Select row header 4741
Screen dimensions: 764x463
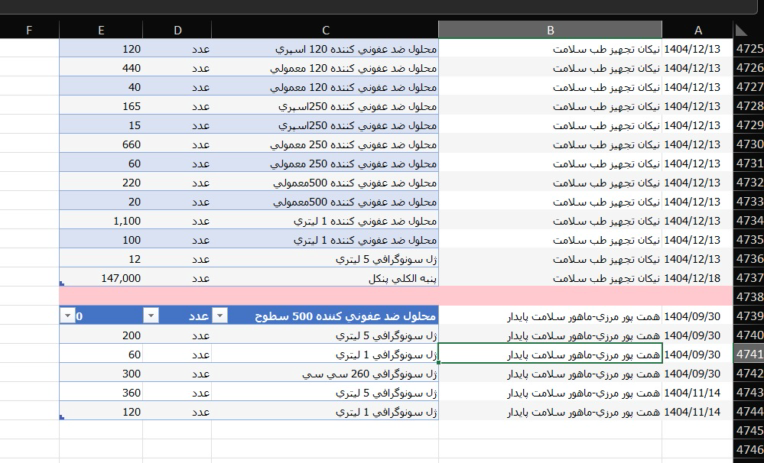[x=749, y=354]
